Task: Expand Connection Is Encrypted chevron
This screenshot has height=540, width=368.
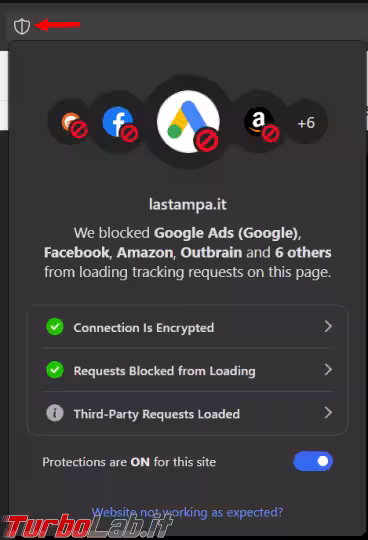Action: (328, 326)
